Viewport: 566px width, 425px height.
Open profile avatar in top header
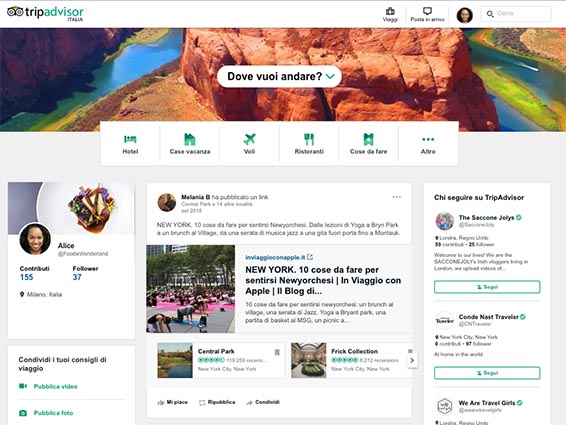[465, 15]
